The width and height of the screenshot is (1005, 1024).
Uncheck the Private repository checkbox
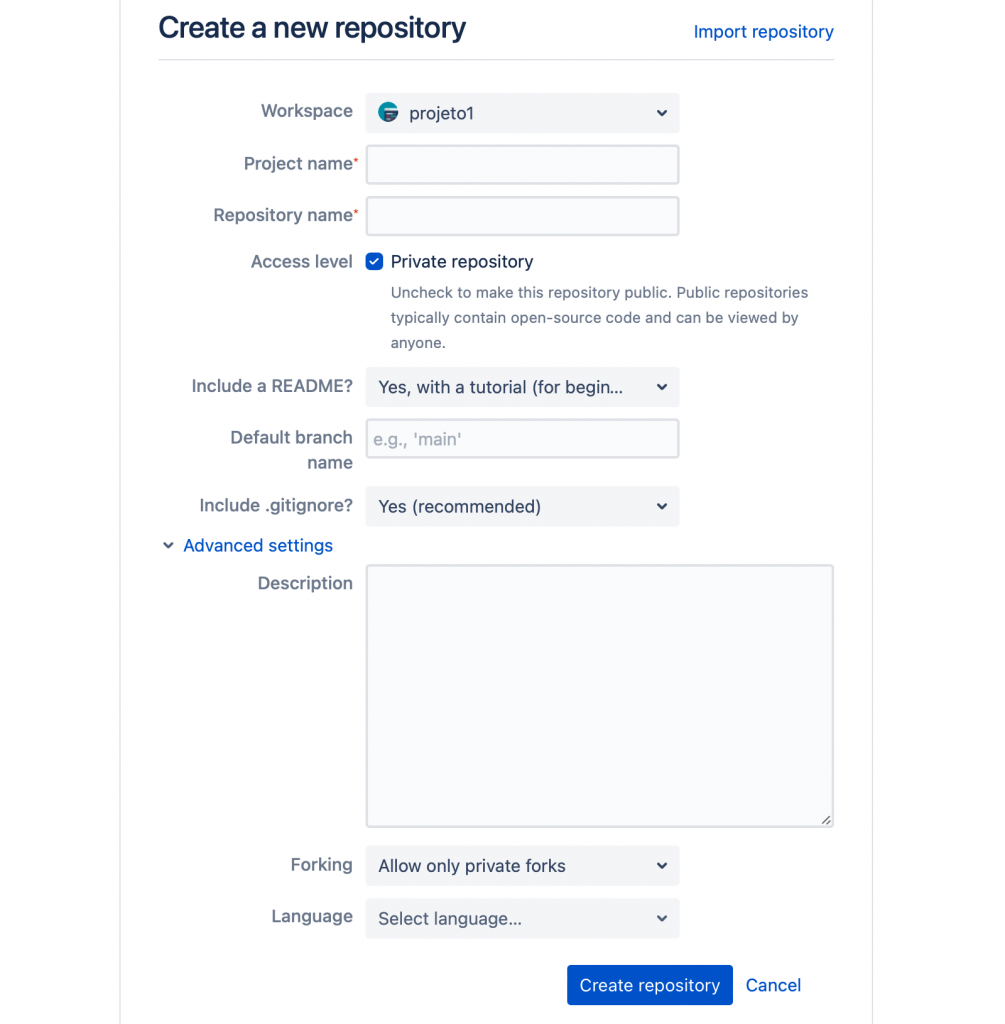coord(375,262)
